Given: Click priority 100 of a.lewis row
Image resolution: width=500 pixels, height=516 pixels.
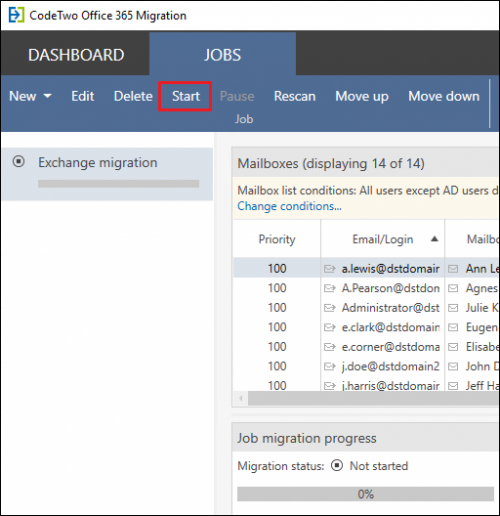Looking at the screenshot, I should coord(277,269).
